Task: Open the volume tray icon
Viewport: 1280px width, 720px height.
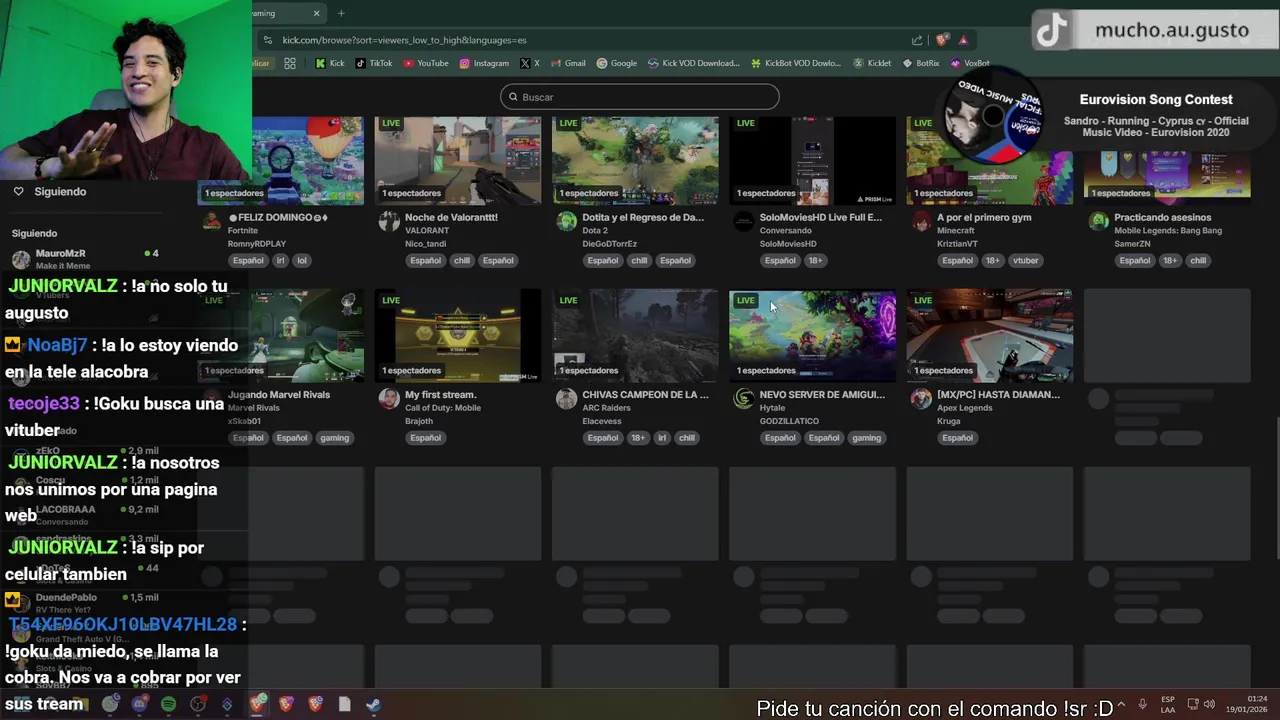Action: point(1209,704)
